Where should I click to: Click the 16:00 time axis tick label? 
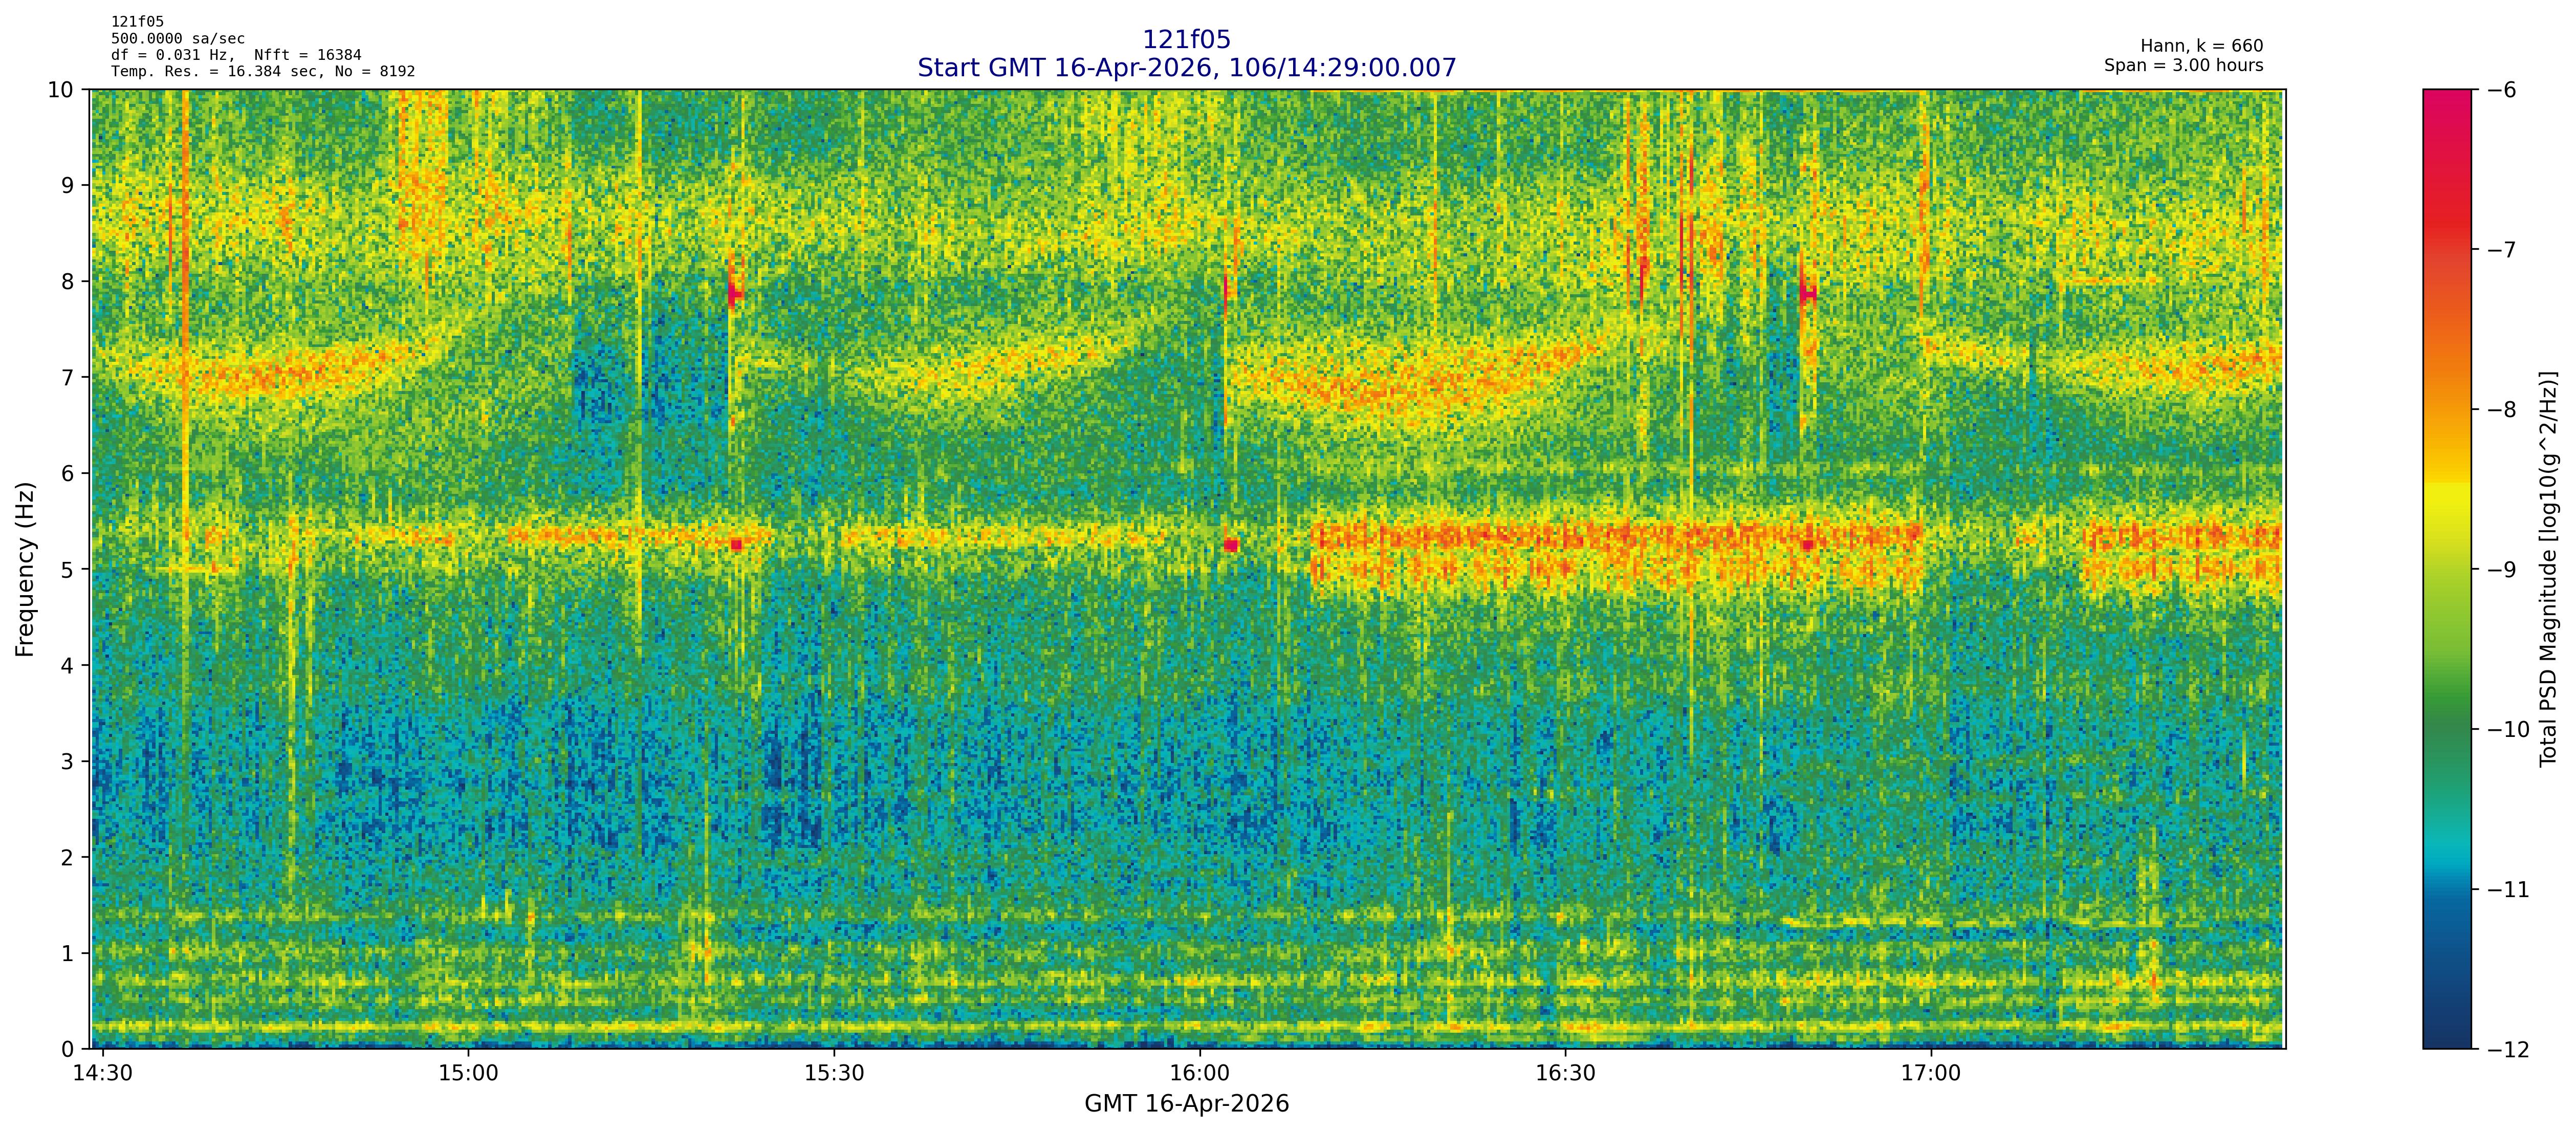[1199, 1073]
